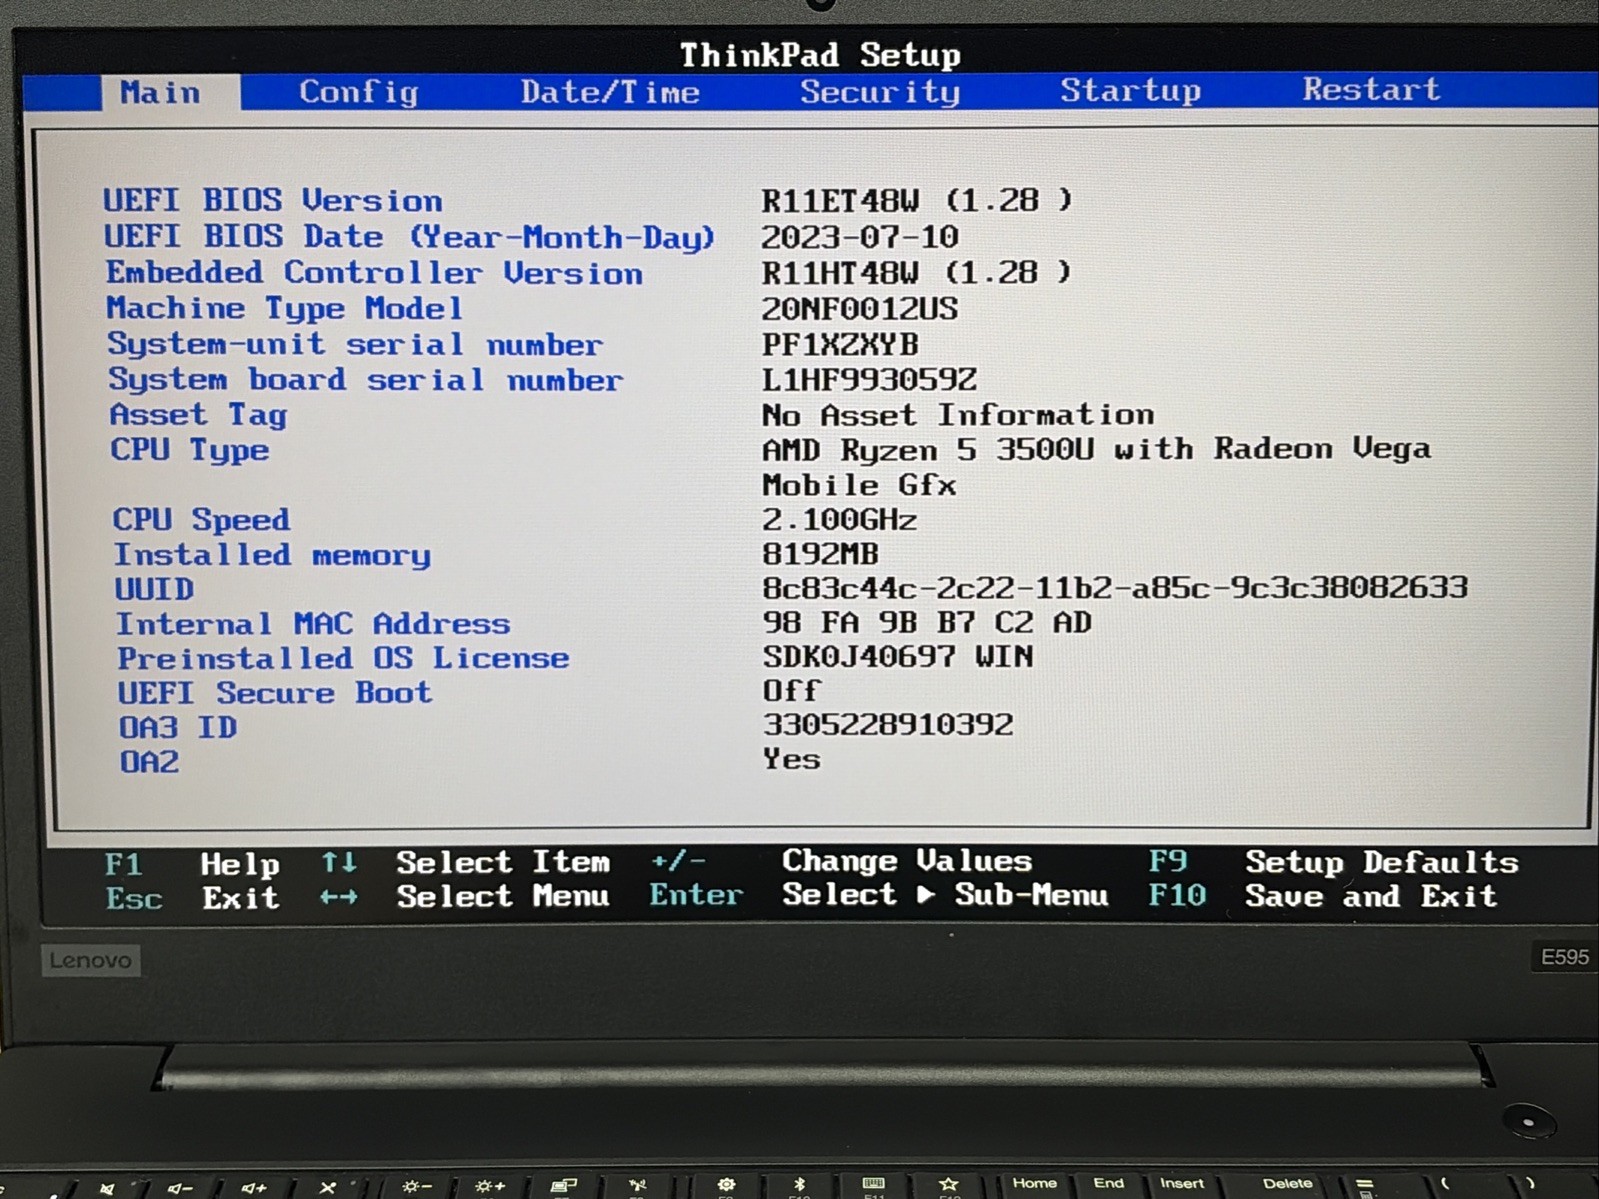Click System board serial number label

tap(365, 380)
